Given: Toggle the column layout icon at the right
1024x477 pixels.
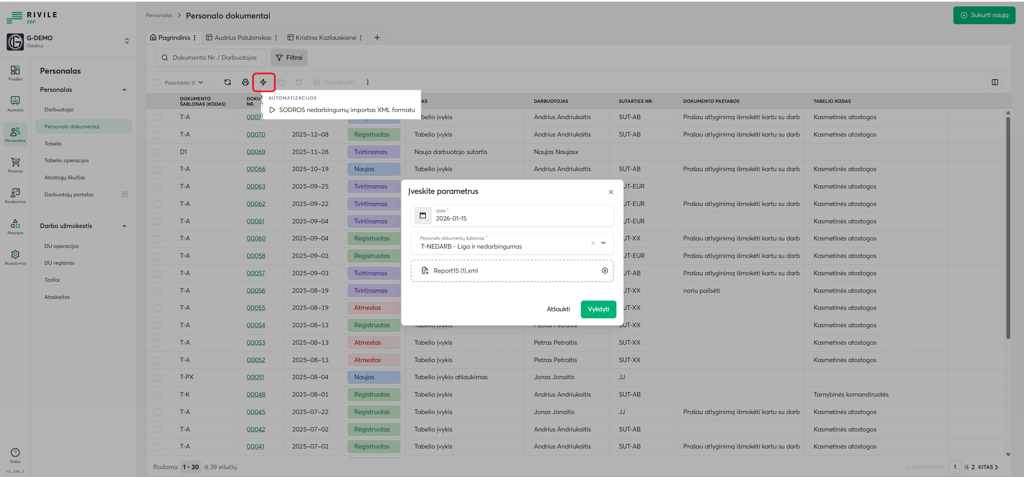Looking at the screenshot, I should (x=994, y=82).
